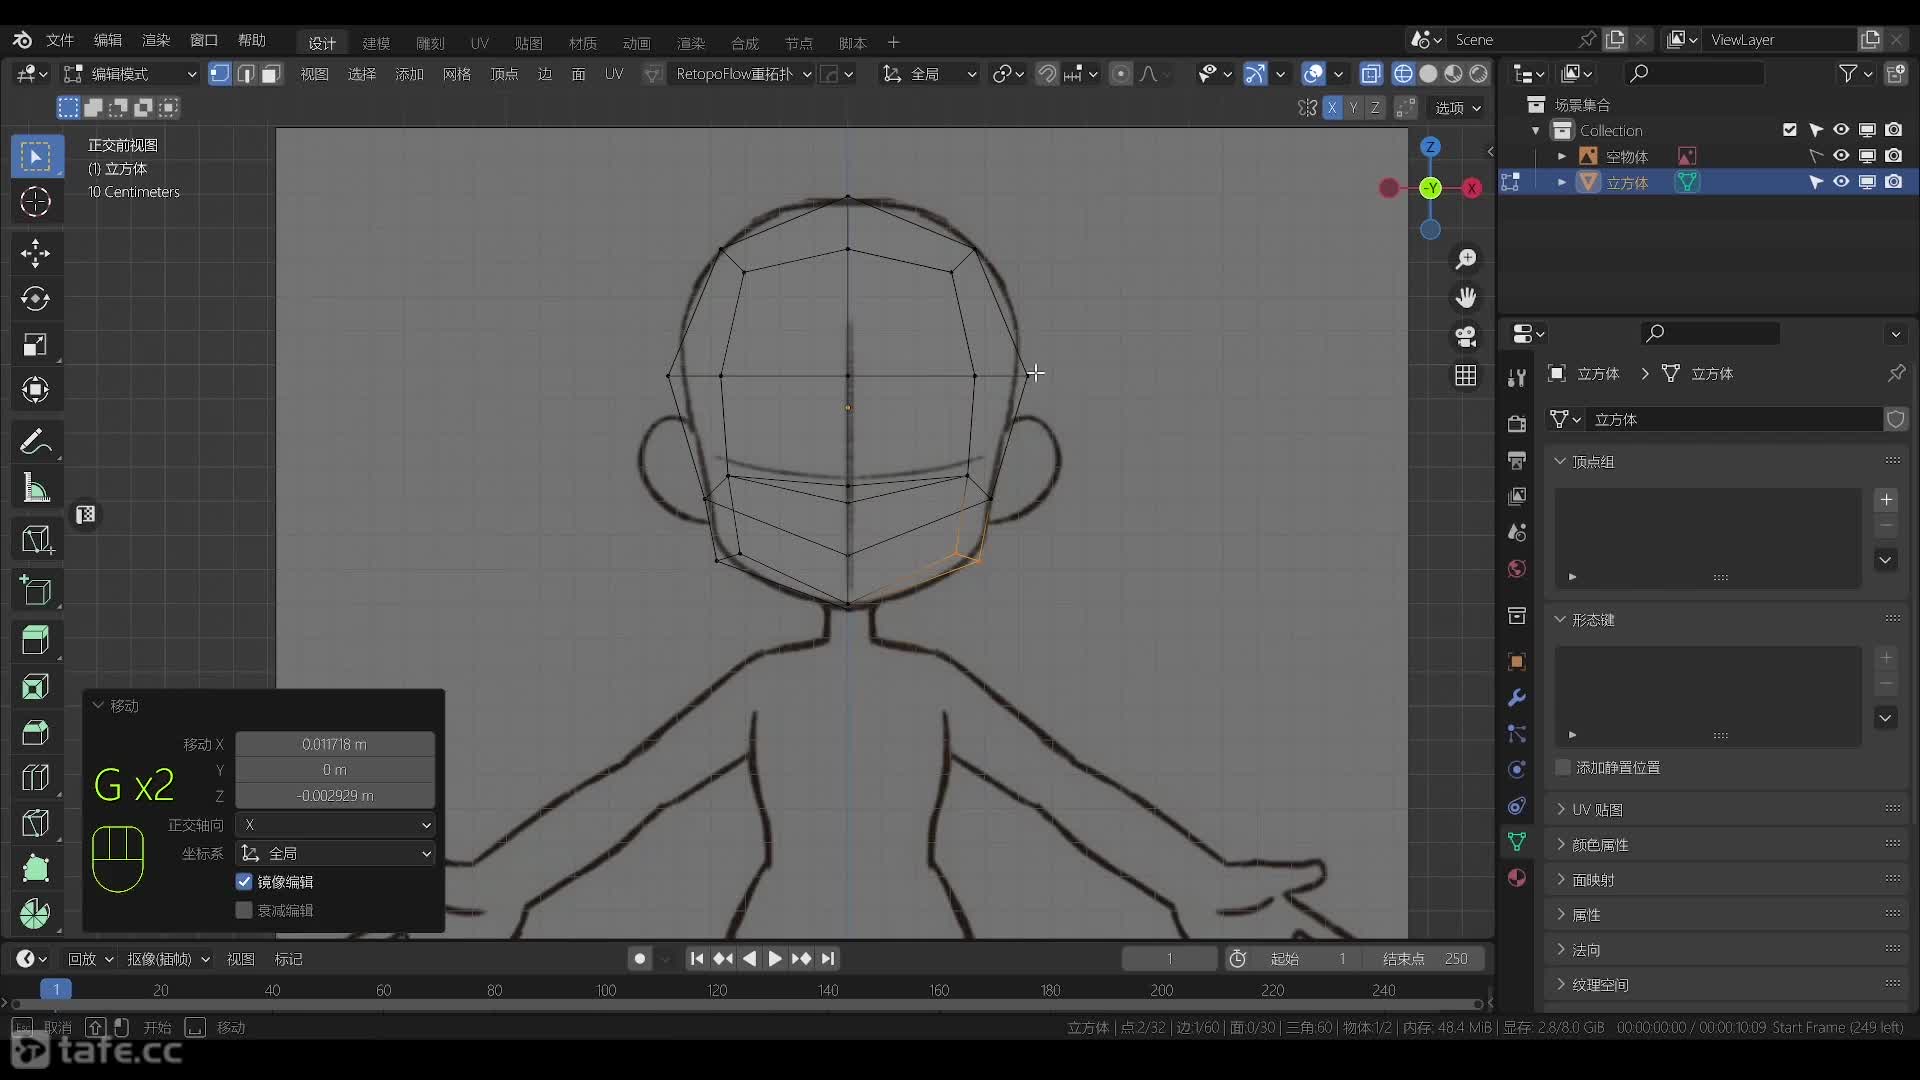Viewport: 1920px width, 1080px height.
Task: Toggle the 镜像编辑 checkbox
Action: click(x=244, y=882)
